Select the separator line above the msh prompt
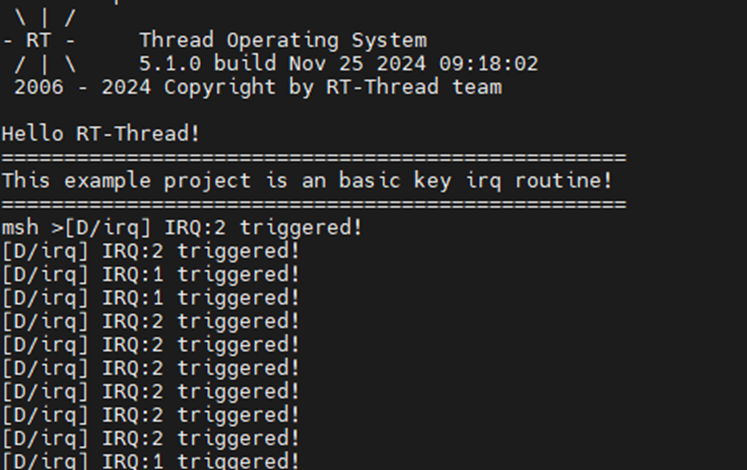747x470 pixels. (314, 204)
